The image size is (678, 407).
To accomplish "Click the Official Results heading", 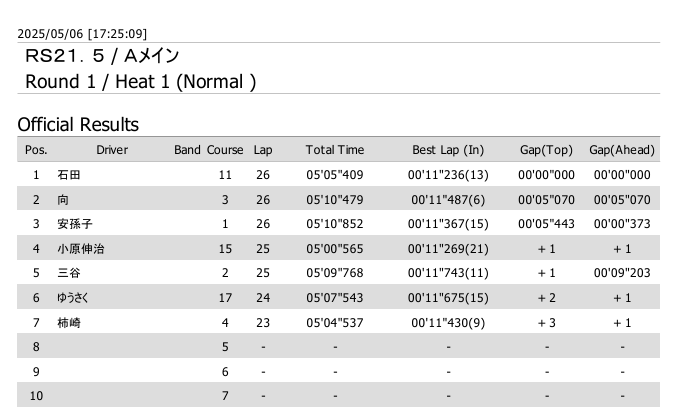I will coord(78,125).
